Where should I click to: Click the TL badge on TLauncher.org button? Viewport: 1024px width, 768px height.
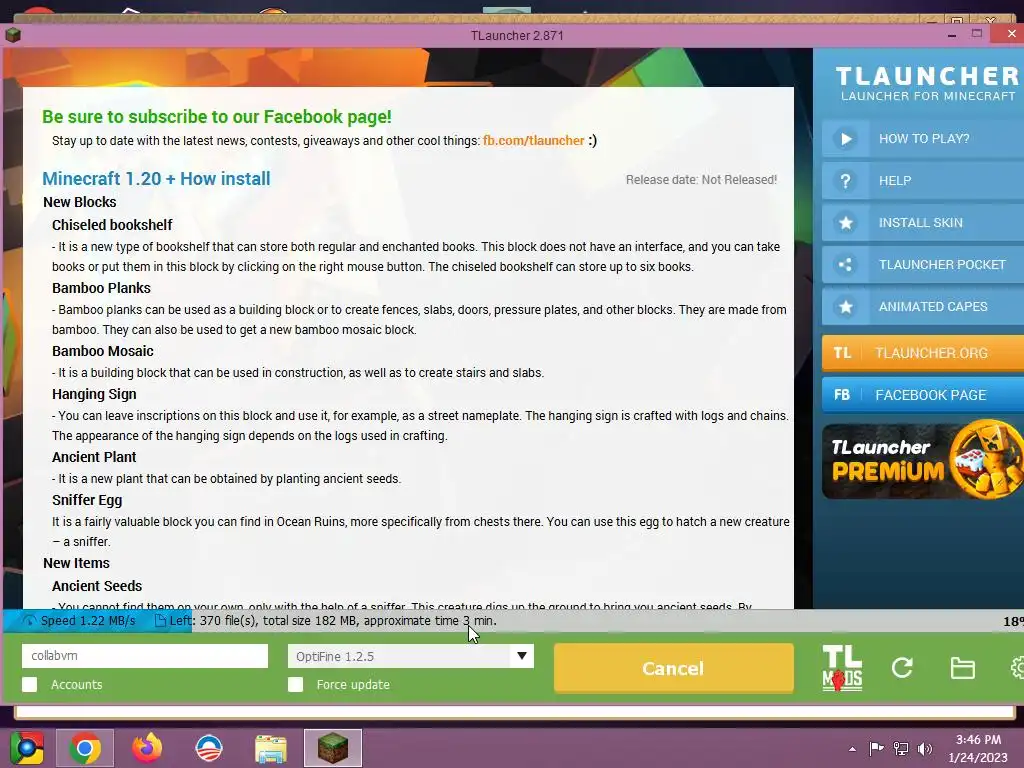click(x=842, y=353)
